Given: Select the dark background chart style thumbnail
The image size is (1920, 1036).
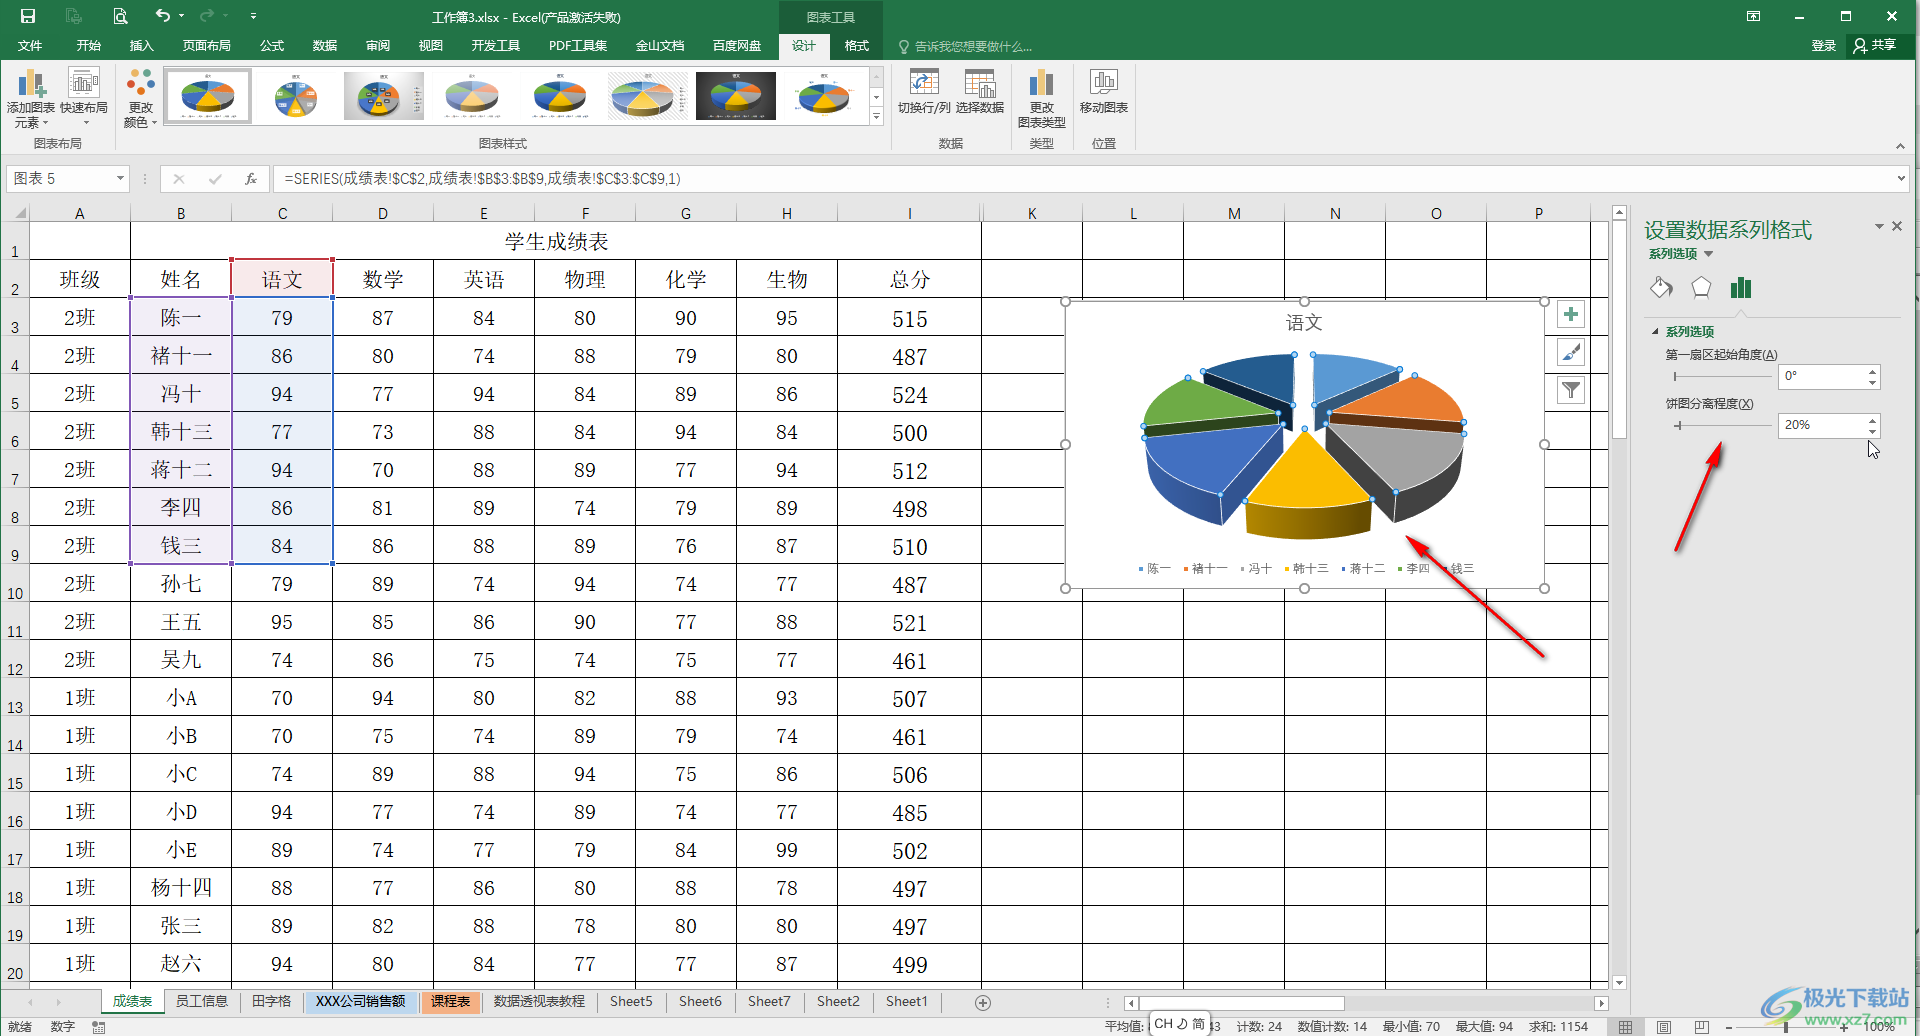Looking at the screenshot, I should 736,97.
